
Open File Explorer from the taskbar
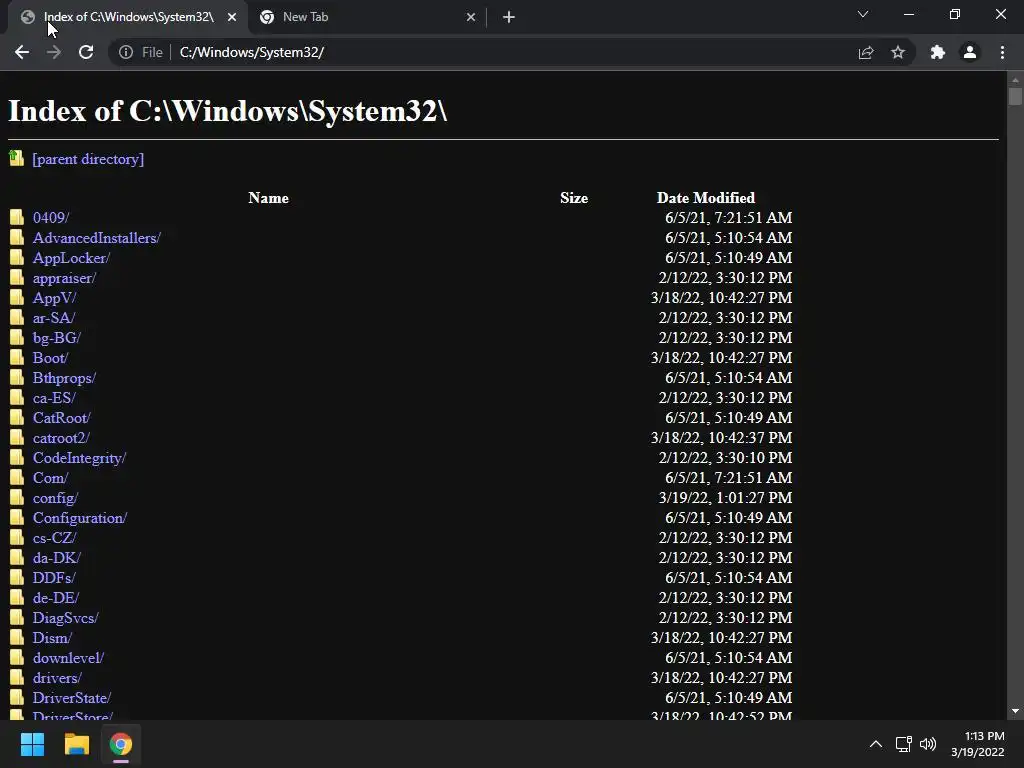point(76,744)
